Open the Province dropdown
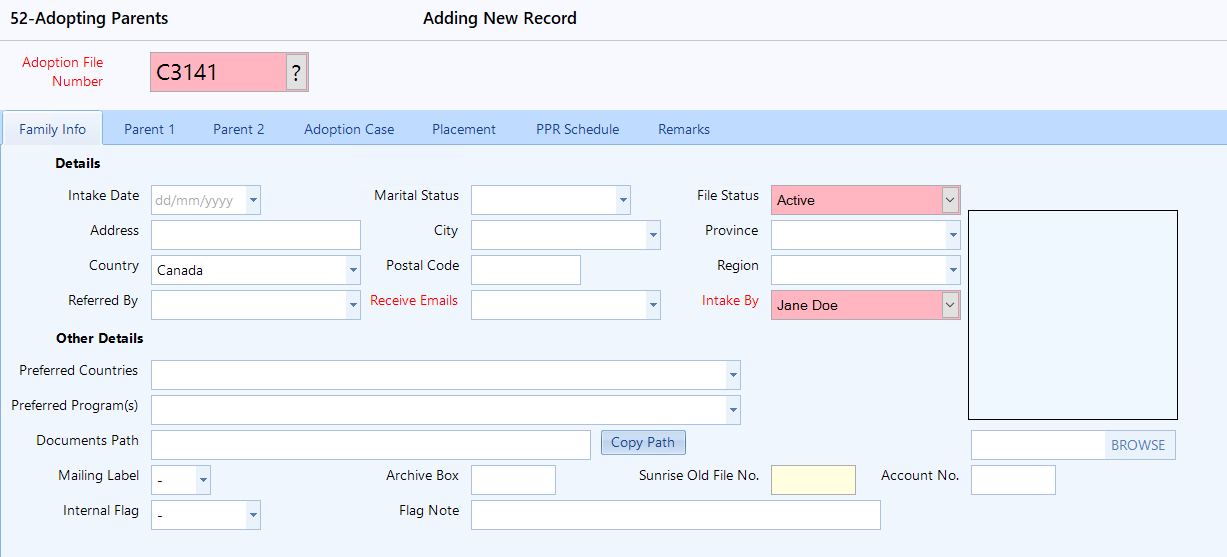Screen dimensions: 1227x557 (953, 235)
